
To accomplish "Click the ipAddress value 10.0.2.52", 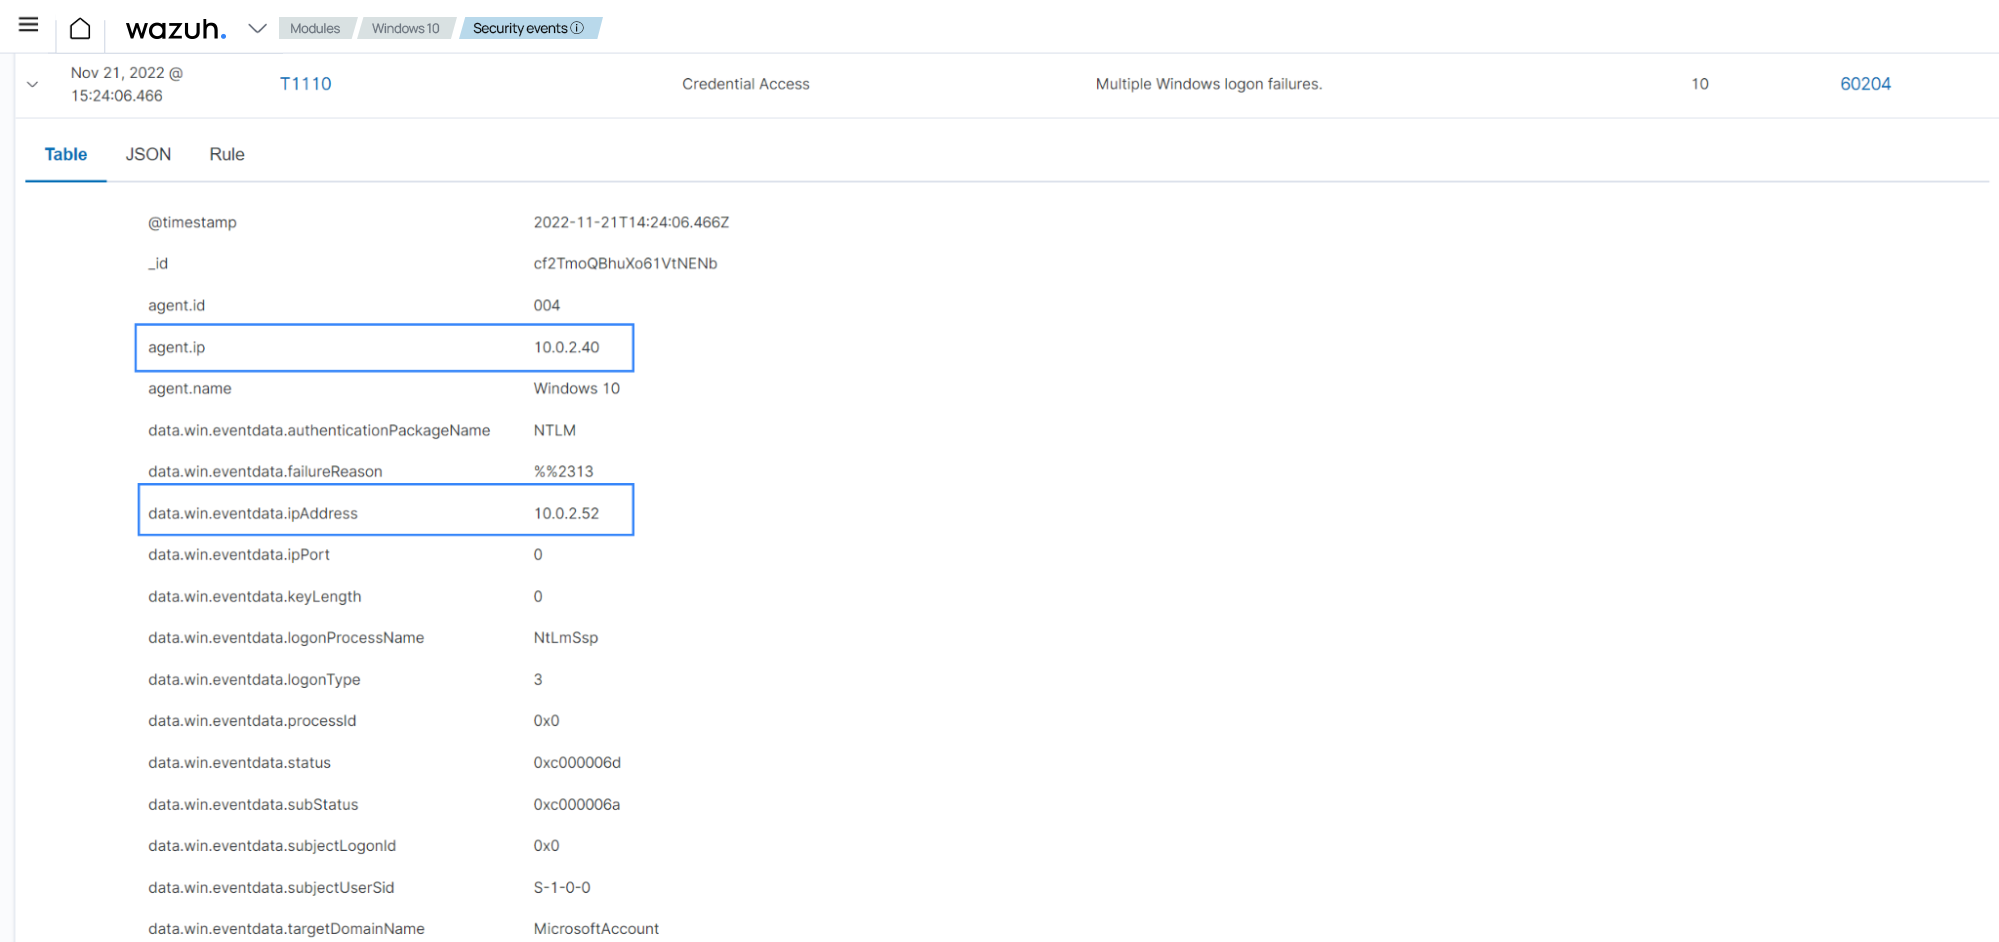I will tap(566, 513).
